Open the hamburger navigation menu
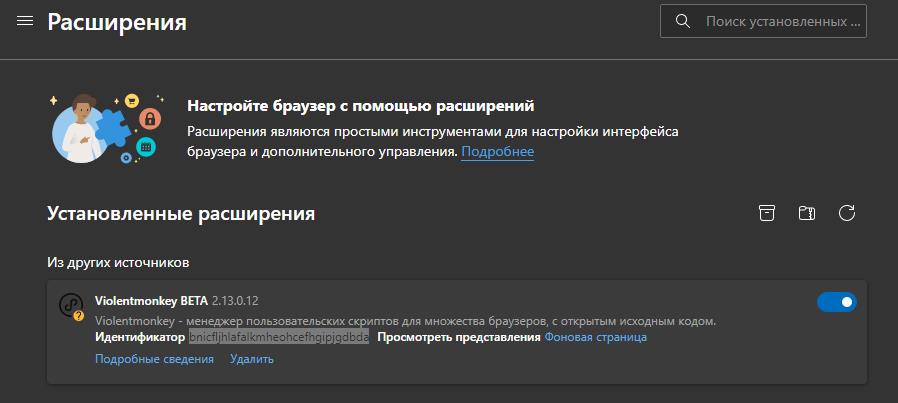The width and height of the screenshot is (898, 403). (x=25, y=21)
